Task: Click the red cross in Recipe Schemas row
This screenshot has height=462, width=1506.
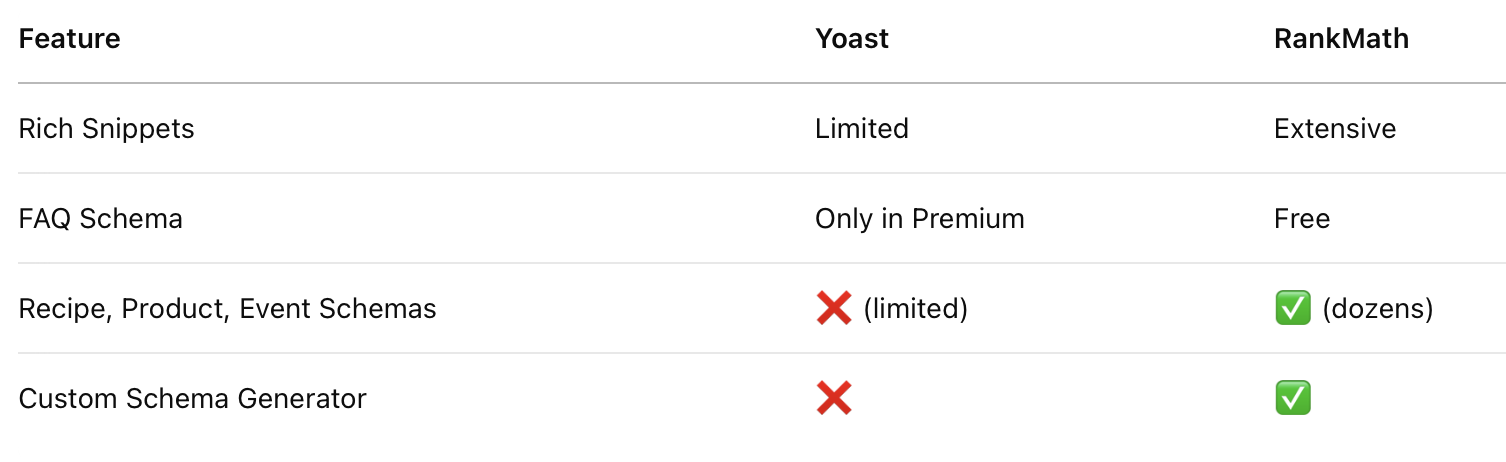Action: click(834, 309)
